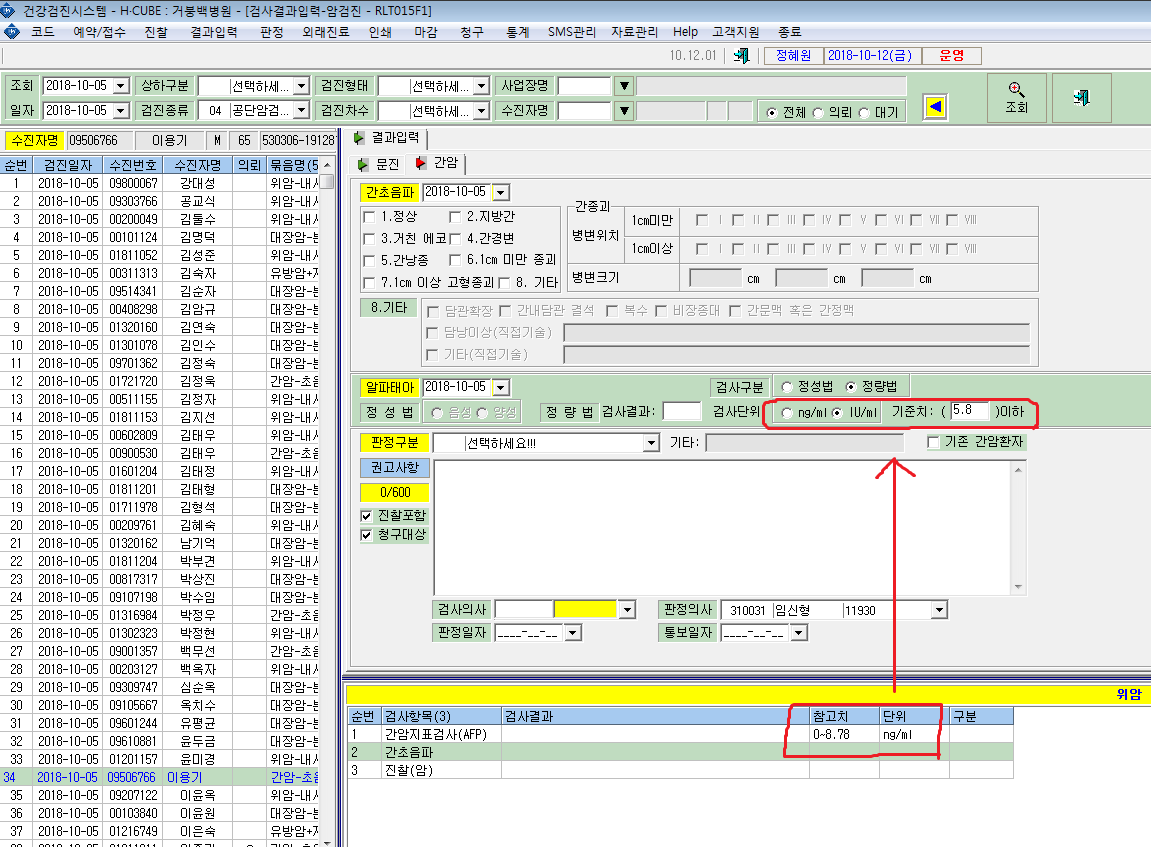Click the exit door icon beside 조회 button
The image size is (1151, 847).
1081,98
